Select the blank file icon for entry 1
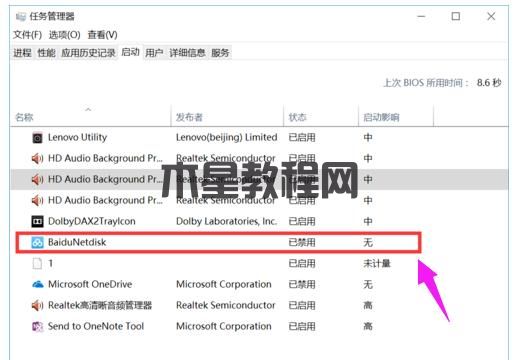516x360 pixels. click(x=37, y=263)
